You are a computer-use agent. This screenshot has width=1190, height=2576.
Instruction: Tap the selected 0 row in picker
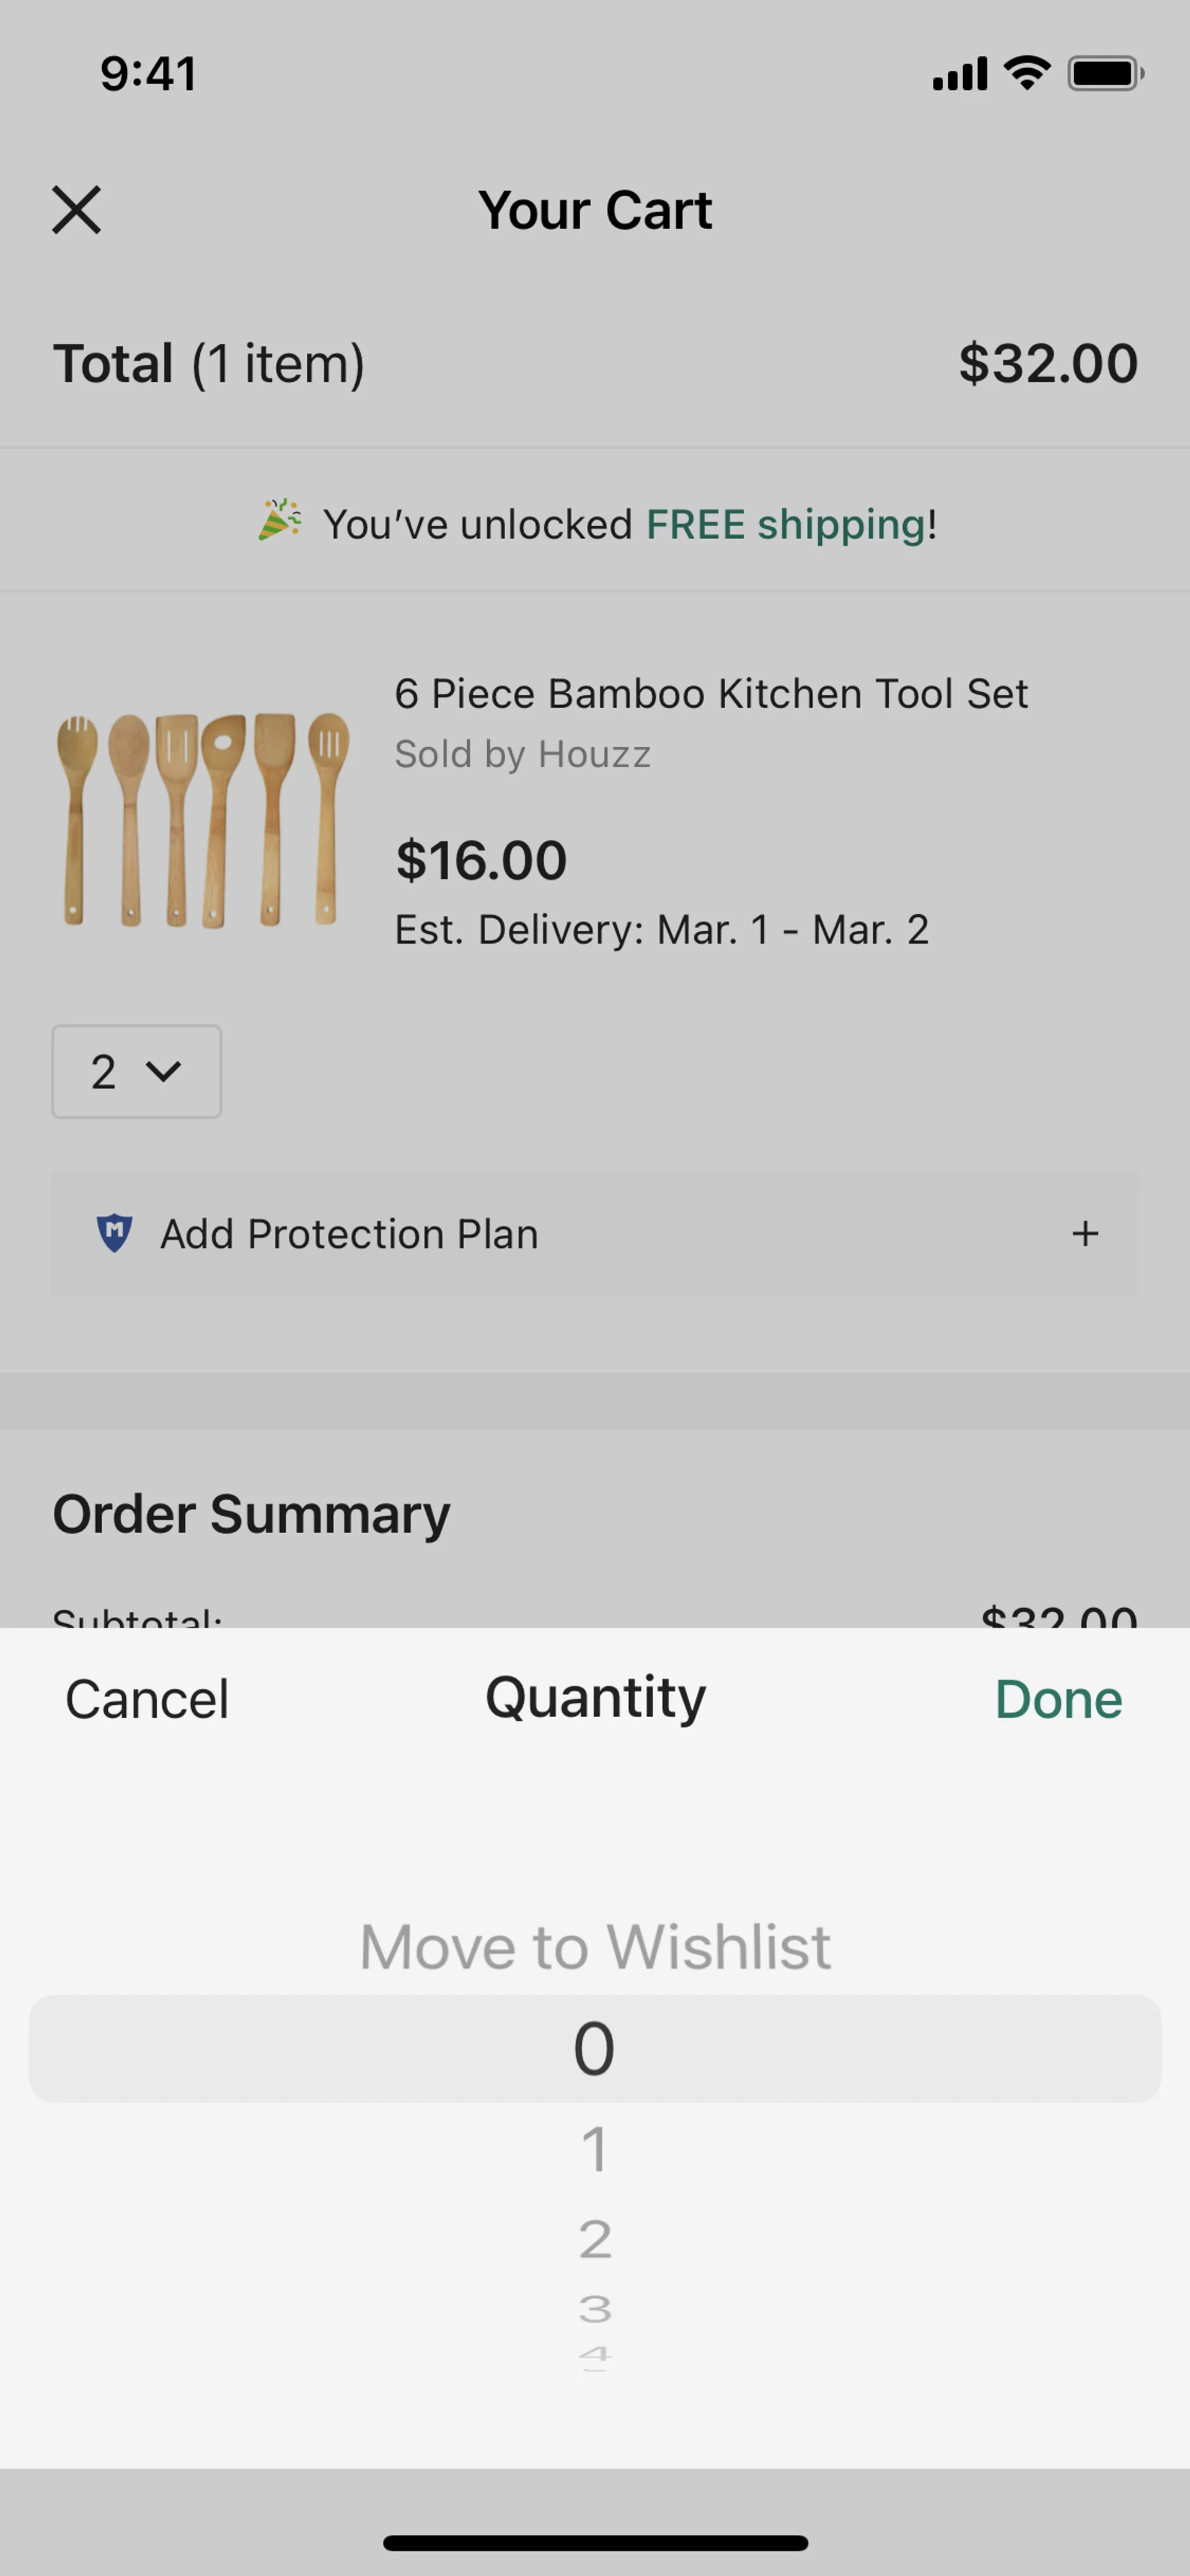click(x=595, y=2048)
